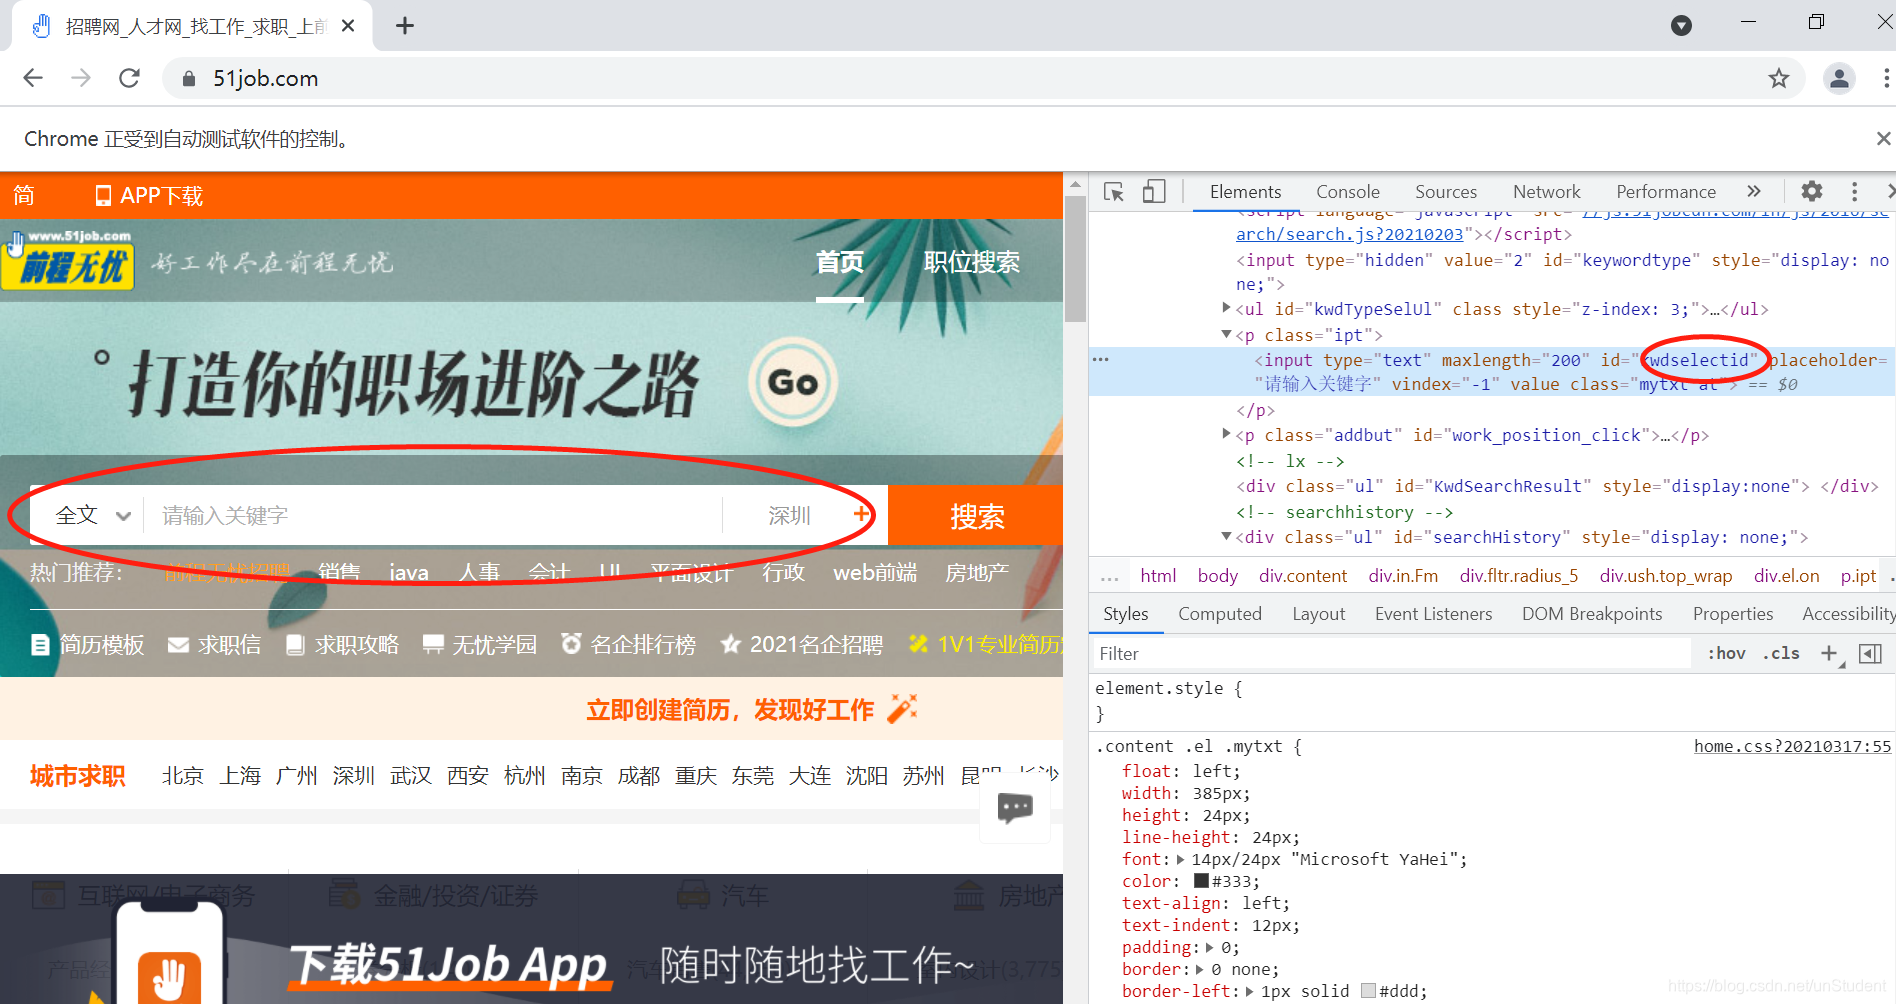Open the 求职信 link
Viewport: 1896px width, 1004px height.
(x=215, y=645)
